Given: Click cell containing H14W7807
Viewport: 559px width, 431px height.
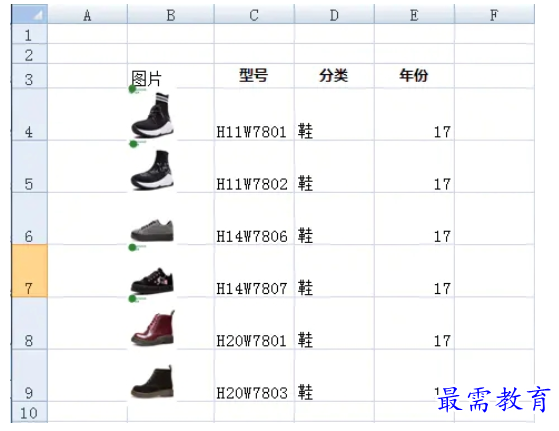Looking at the screenshot, I should pos(254,271).
